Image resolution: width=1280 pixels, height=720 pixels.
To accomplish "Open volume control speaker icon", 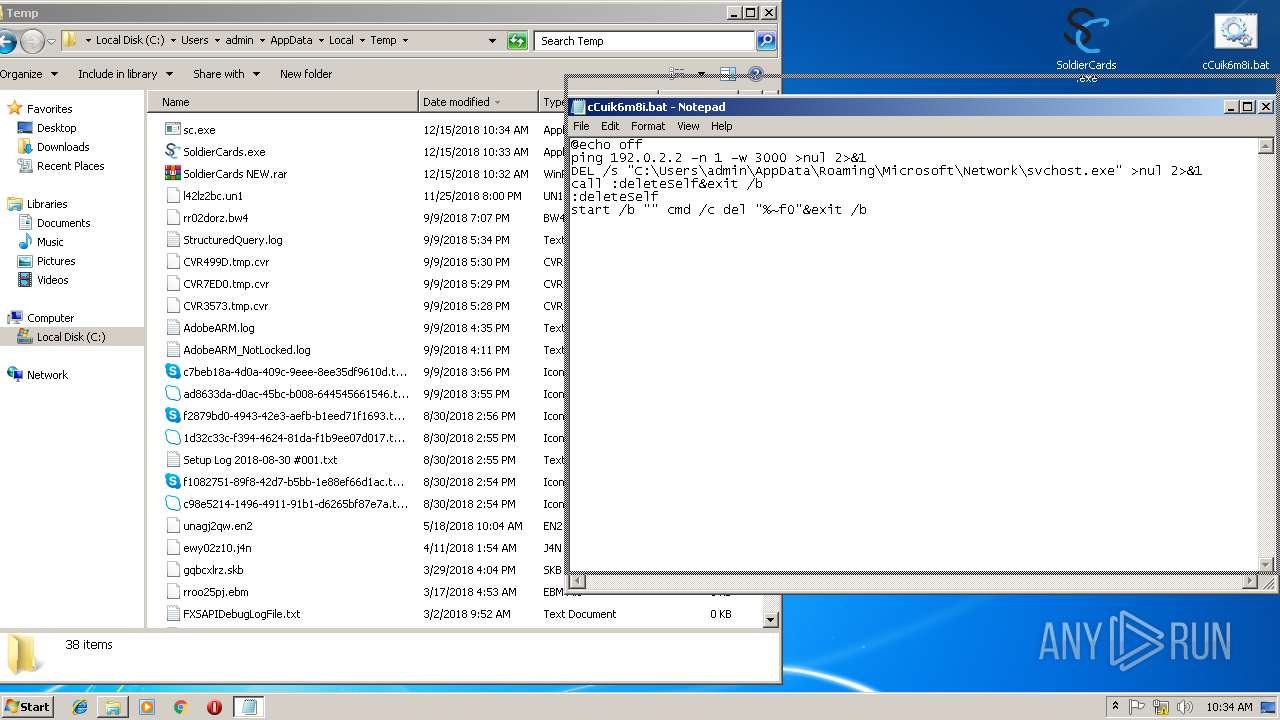I will pos(1183,707).
